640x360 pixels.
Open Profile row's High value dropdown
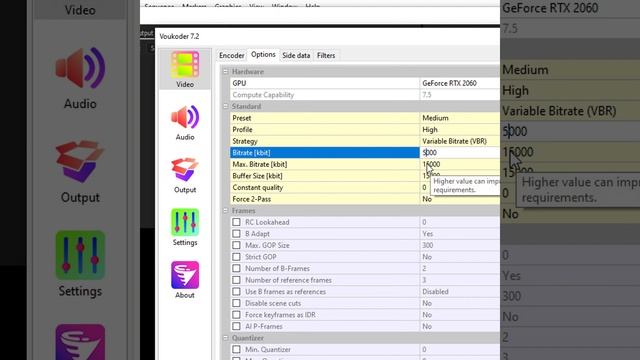460,129
